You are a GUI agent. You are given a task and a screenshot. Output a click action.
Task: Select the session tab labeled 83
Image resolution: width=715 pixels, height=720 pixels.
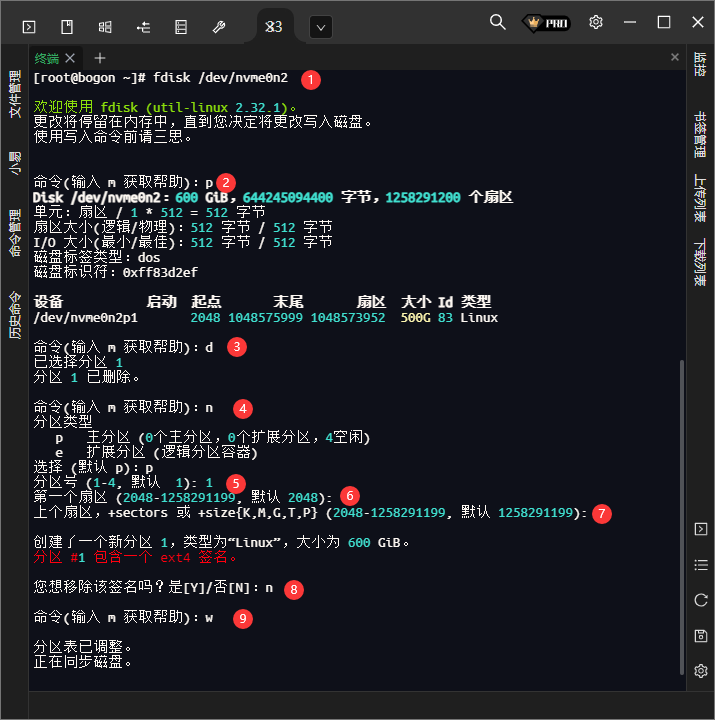click(x=274, y=26)
